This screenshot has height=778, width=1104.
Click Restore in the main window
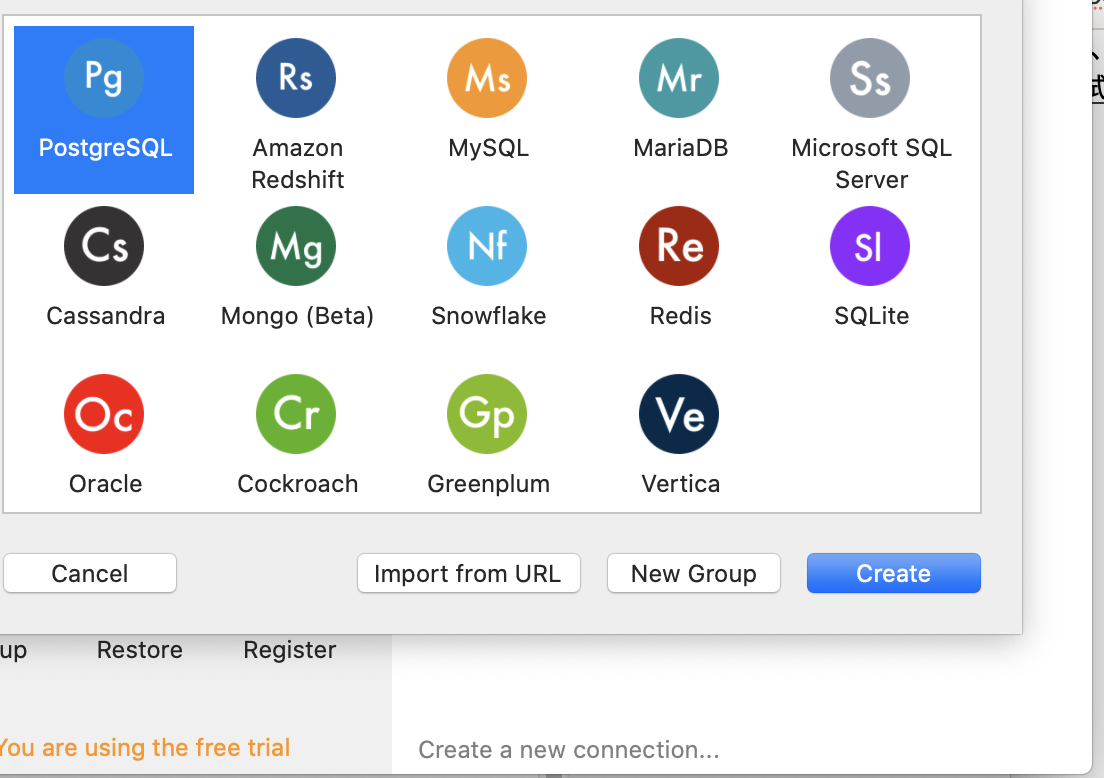pyautogui.click(x=139, y=650)
